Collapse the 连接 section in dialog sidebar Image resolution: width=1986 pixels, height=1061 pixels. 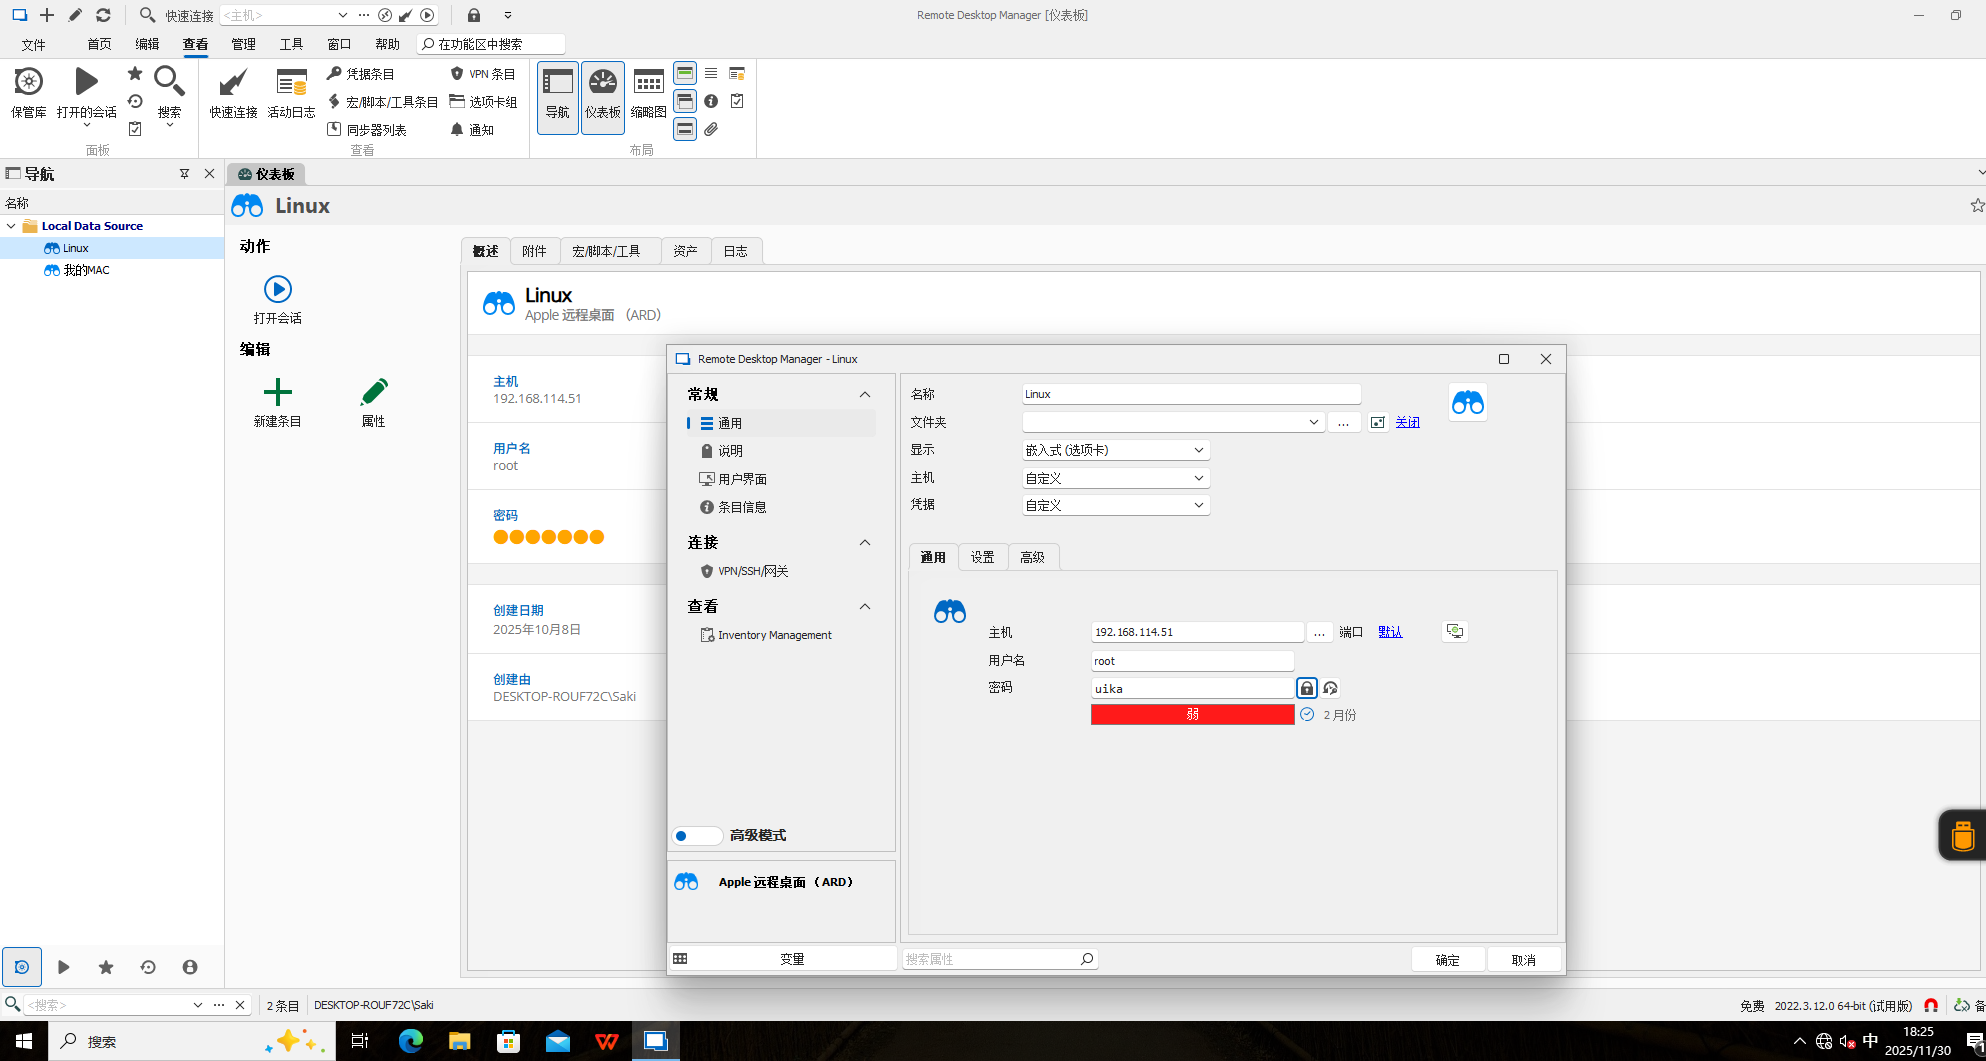tap(865, 543)
